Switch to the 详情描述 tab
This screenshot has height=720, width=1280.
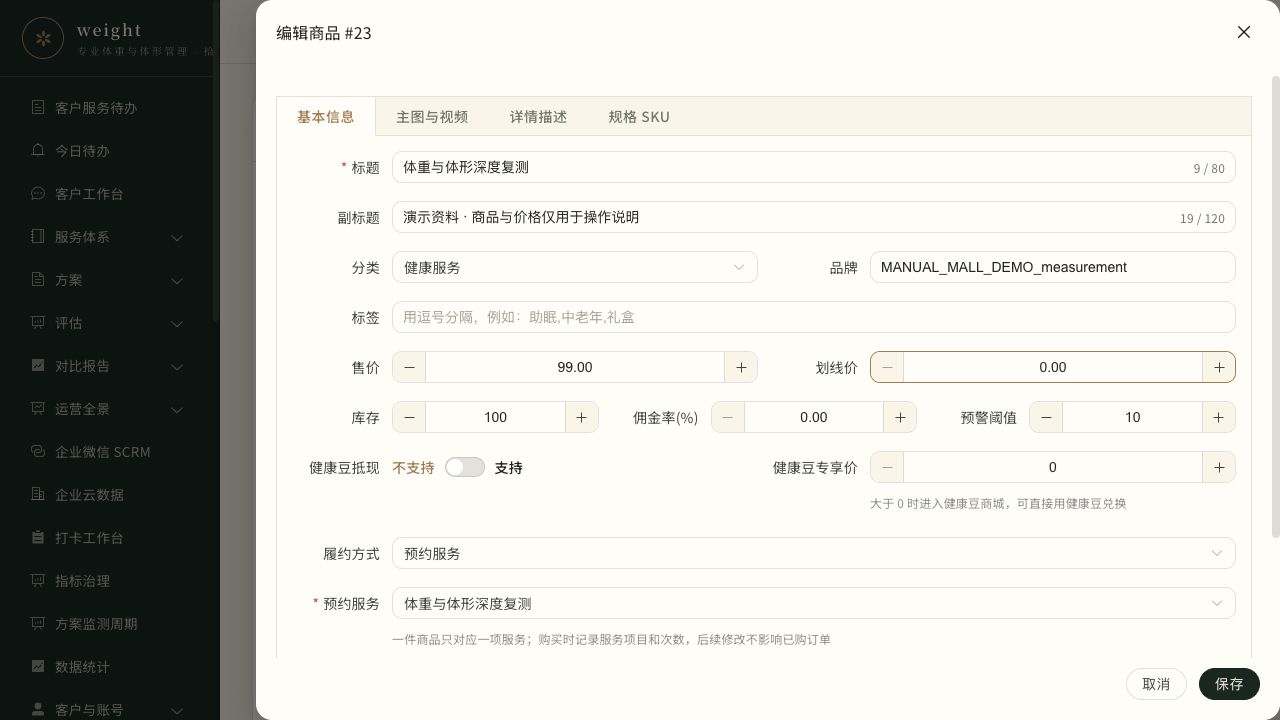[x=538, y=116]
